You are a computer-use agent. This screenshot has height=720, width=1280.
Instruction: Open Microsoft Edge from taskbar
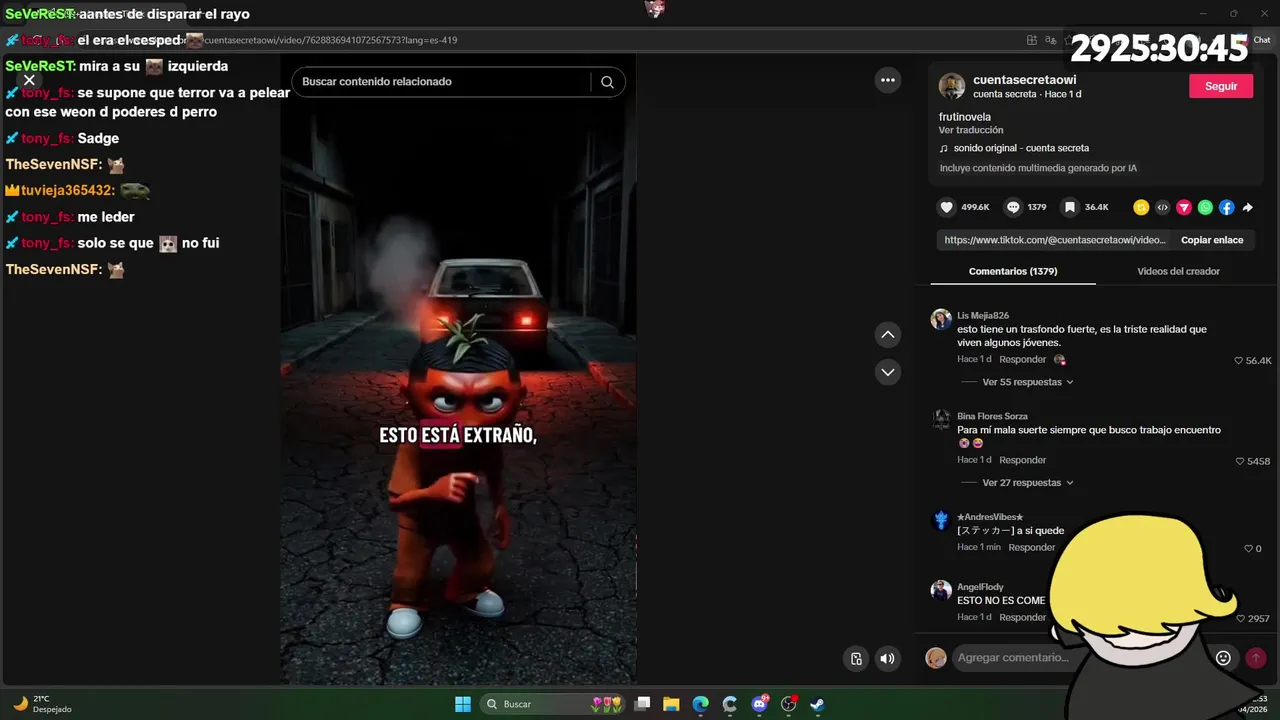(x=700, y=704)
